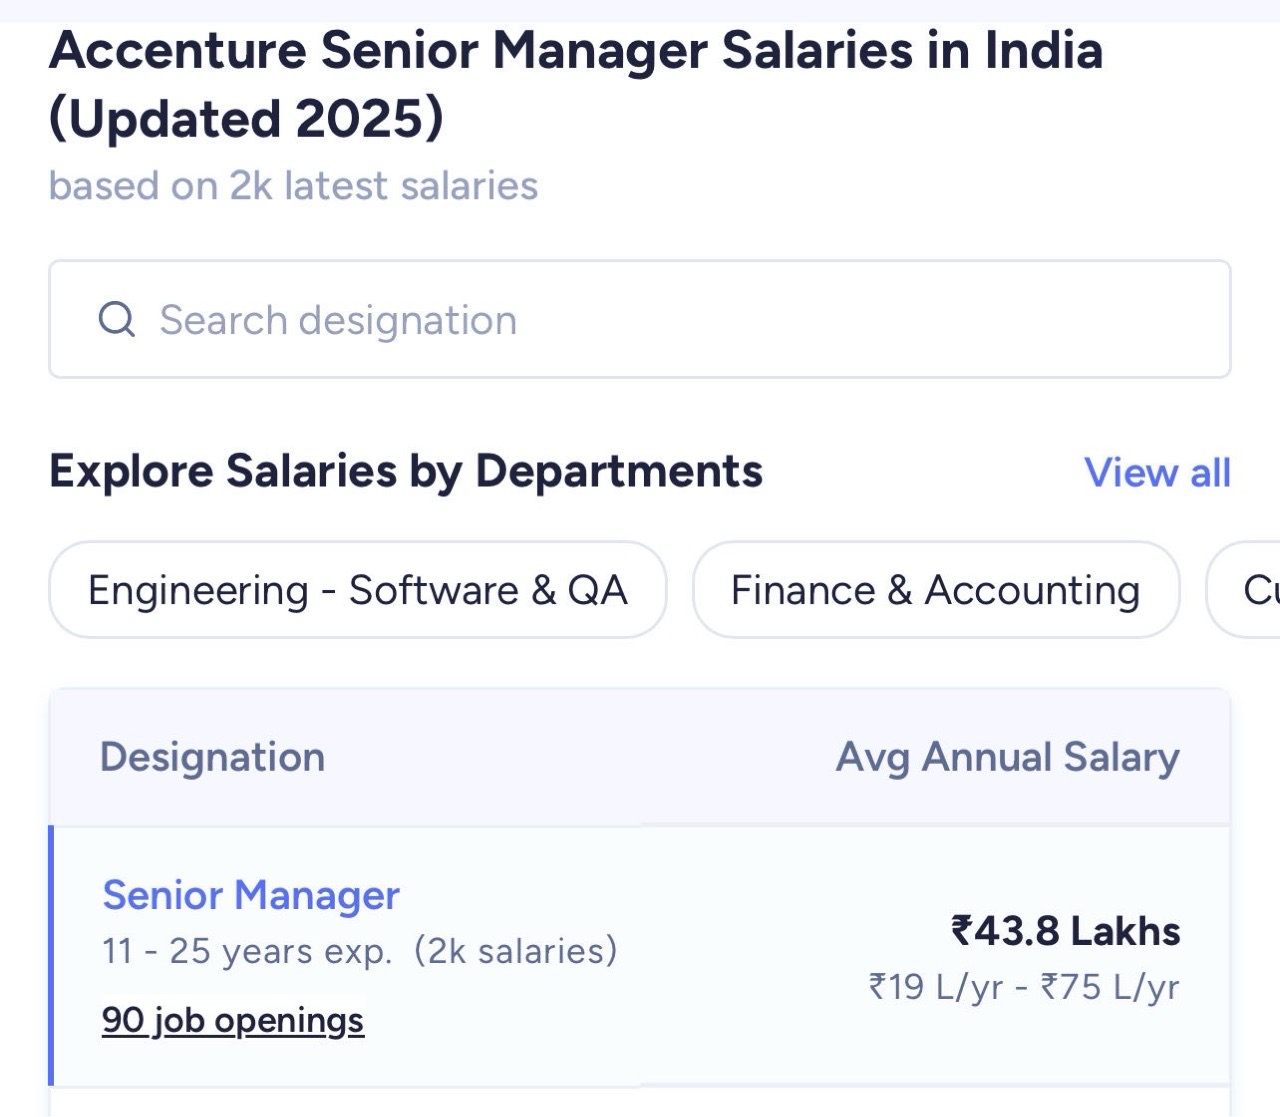
Task: Open the Senior Manager designation link
Action: [x=251, y=895]
